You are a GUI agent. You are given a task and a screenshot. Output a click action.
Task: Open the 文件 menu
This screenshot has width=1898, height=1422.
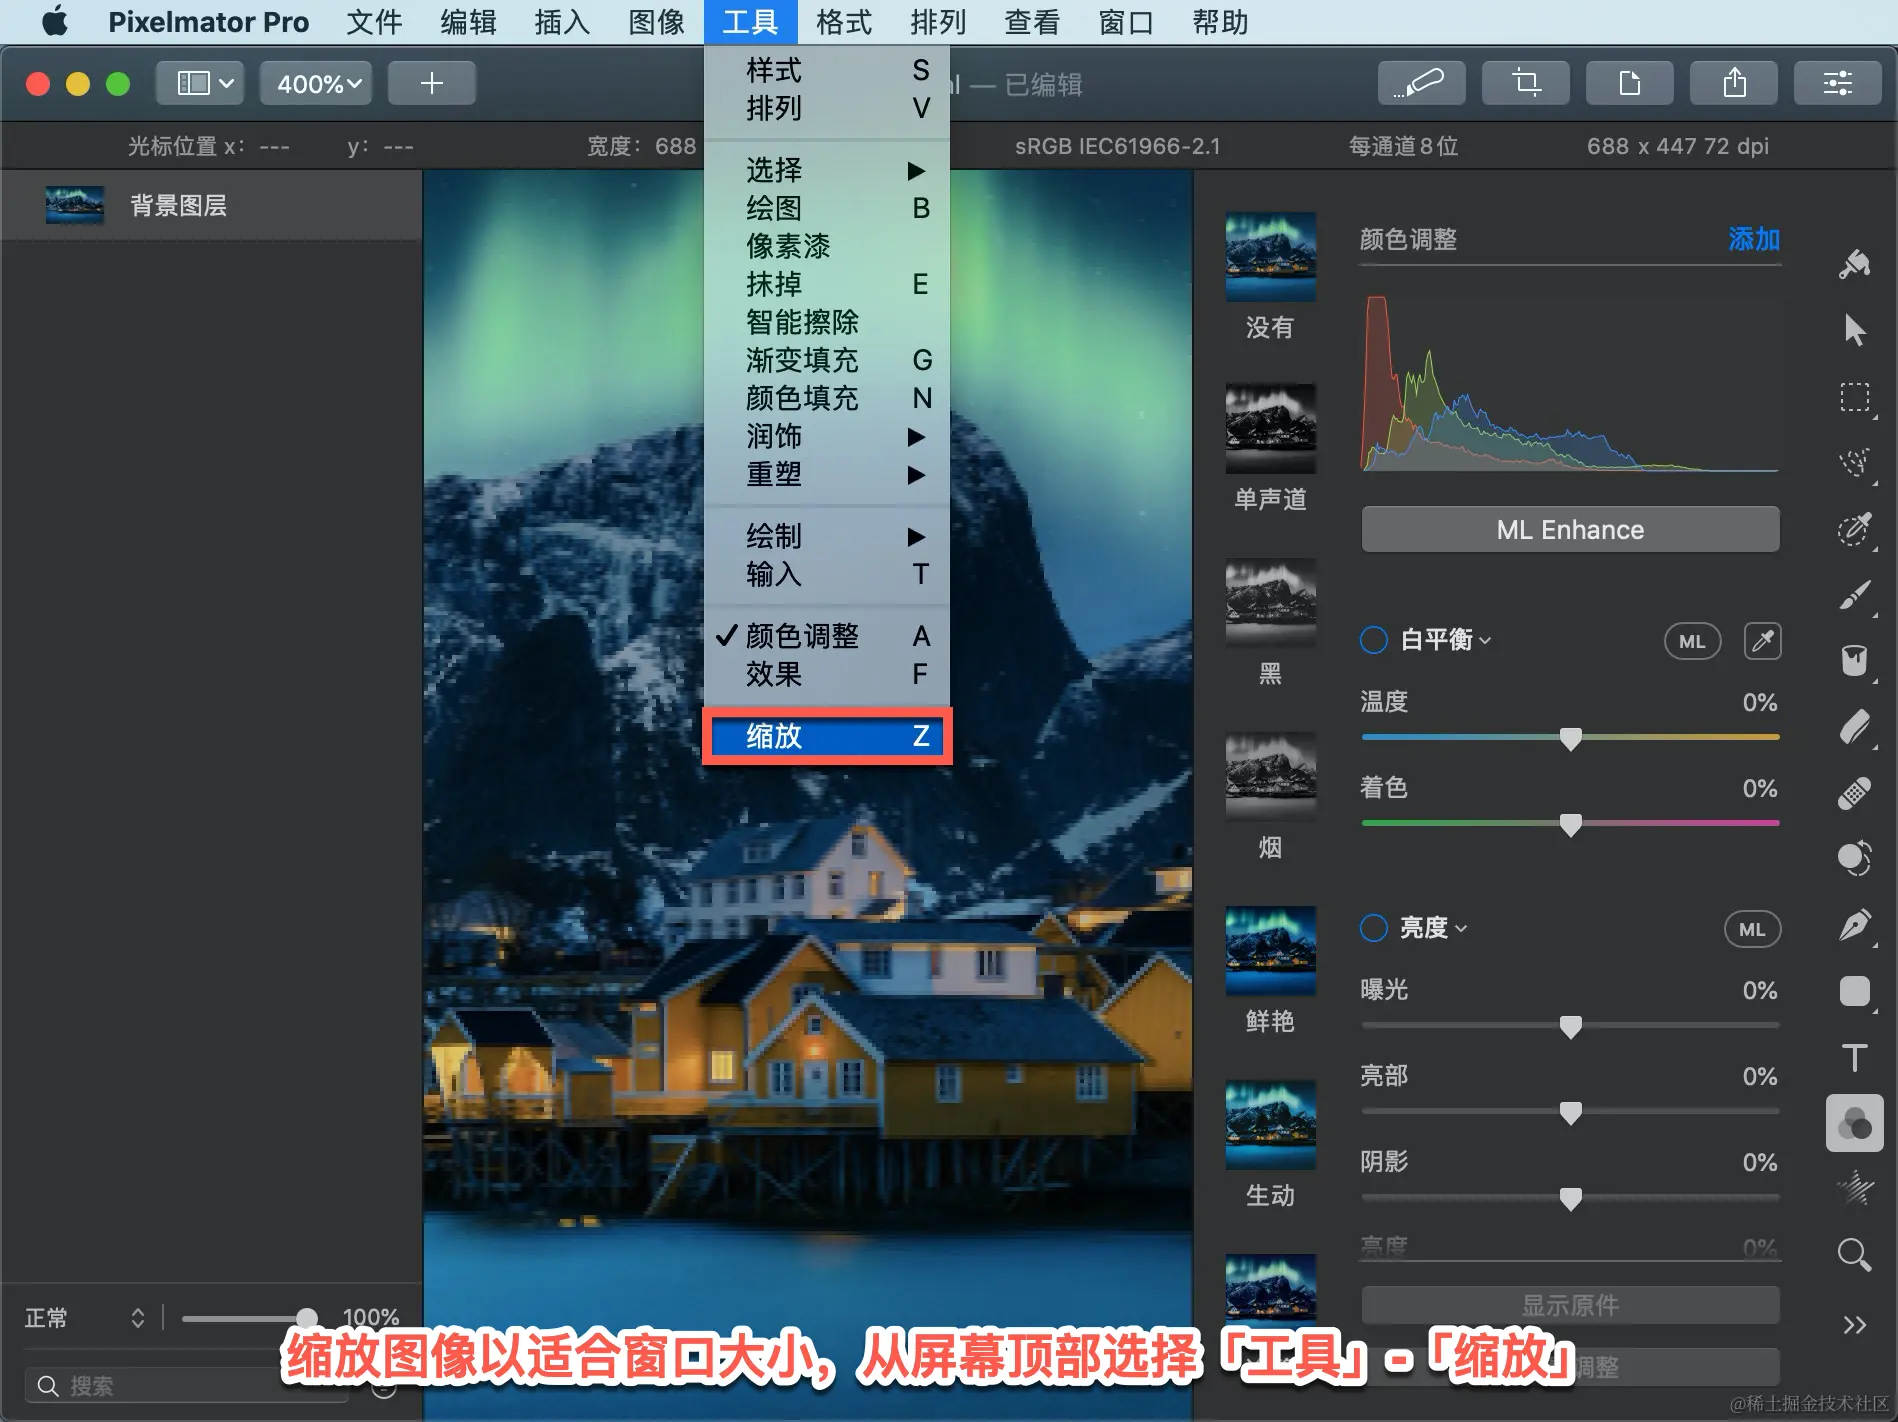point(374,22)
